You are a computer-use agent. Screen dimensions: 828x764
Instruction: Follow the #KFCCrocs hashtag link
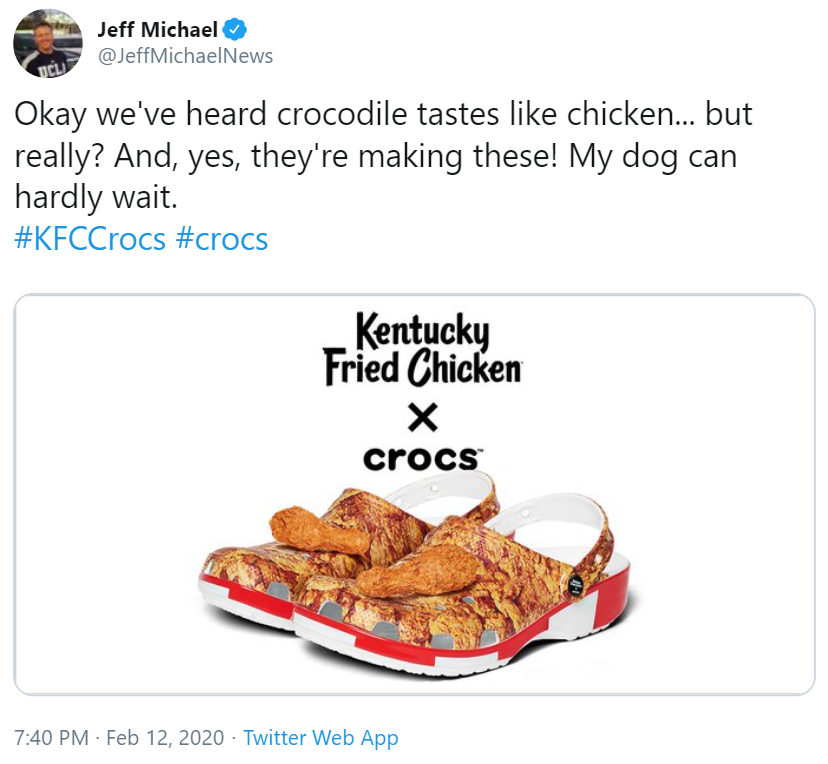pos(90,240)
